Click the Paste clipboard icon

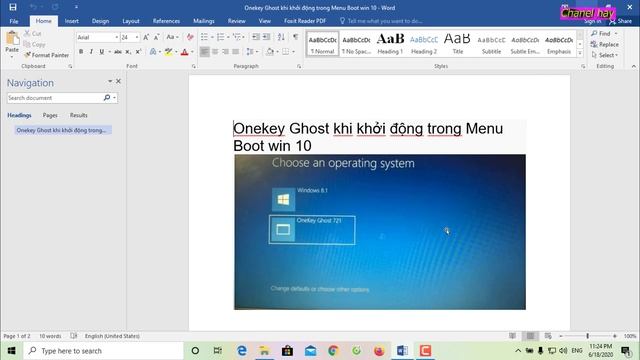[12, 38]
